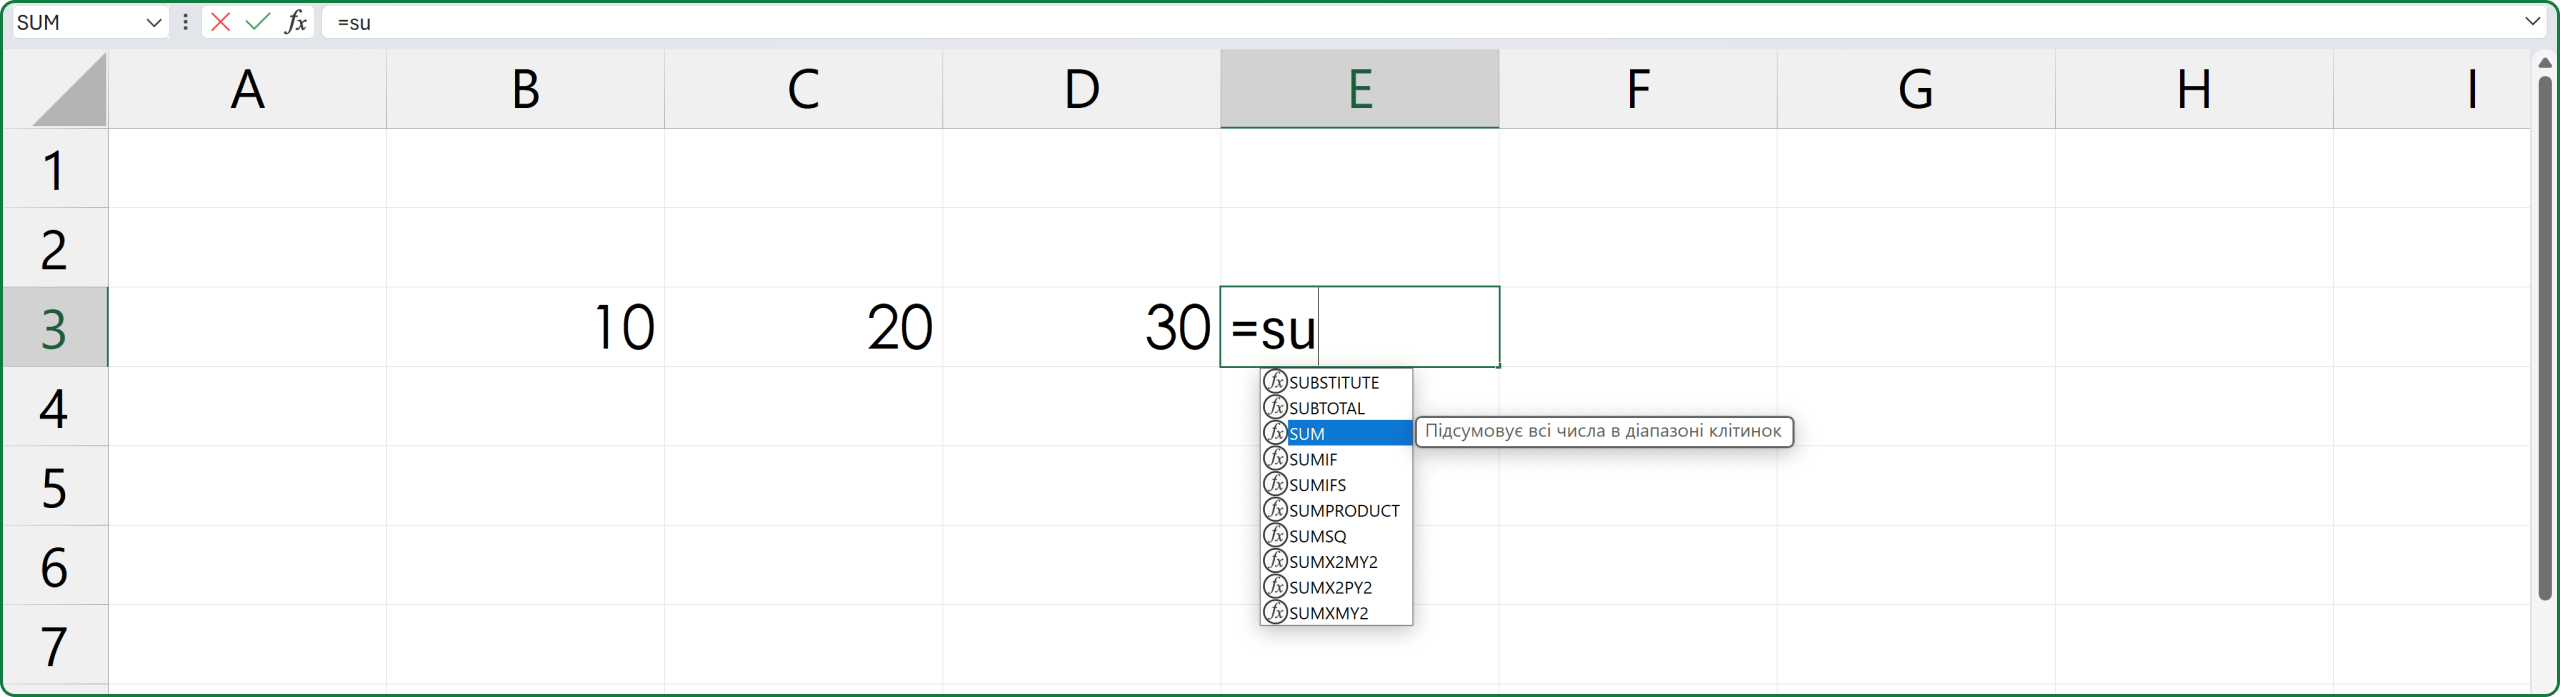Choose SUMSQ in autocomplete list

pos(1317,536)
